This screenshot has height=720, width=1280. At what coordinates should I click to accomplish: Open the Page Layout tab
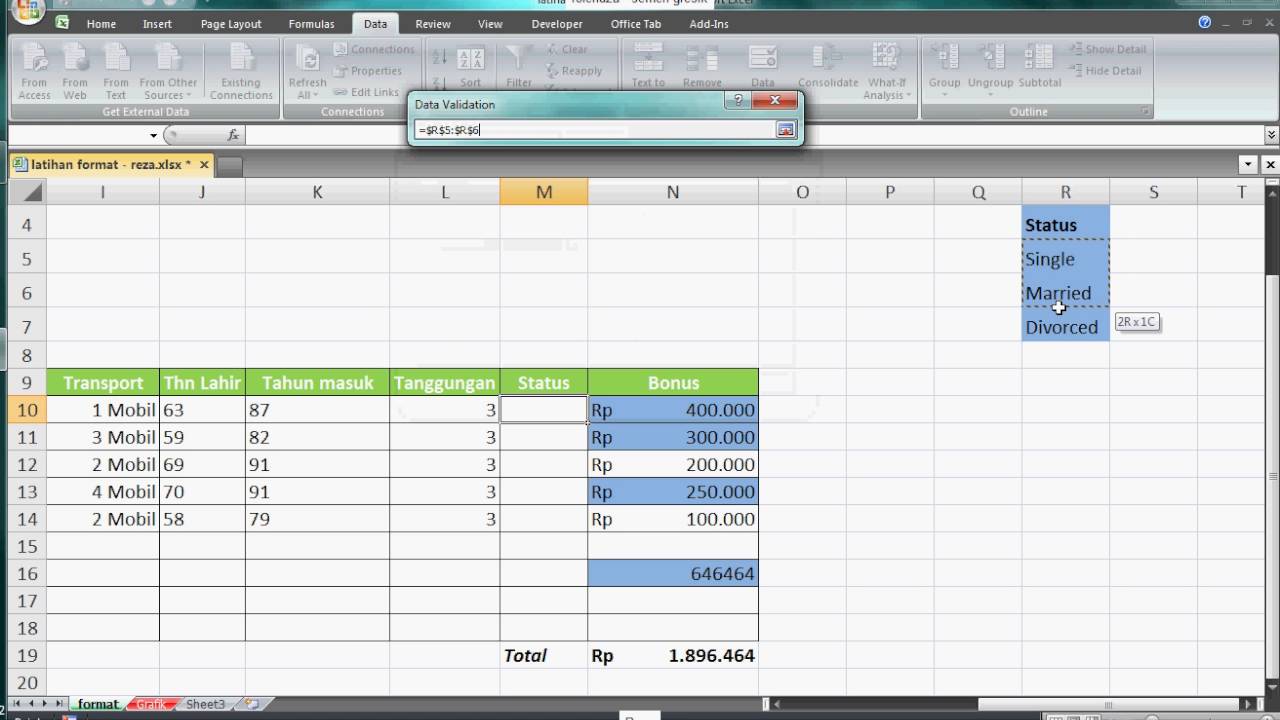pos(231,24)
